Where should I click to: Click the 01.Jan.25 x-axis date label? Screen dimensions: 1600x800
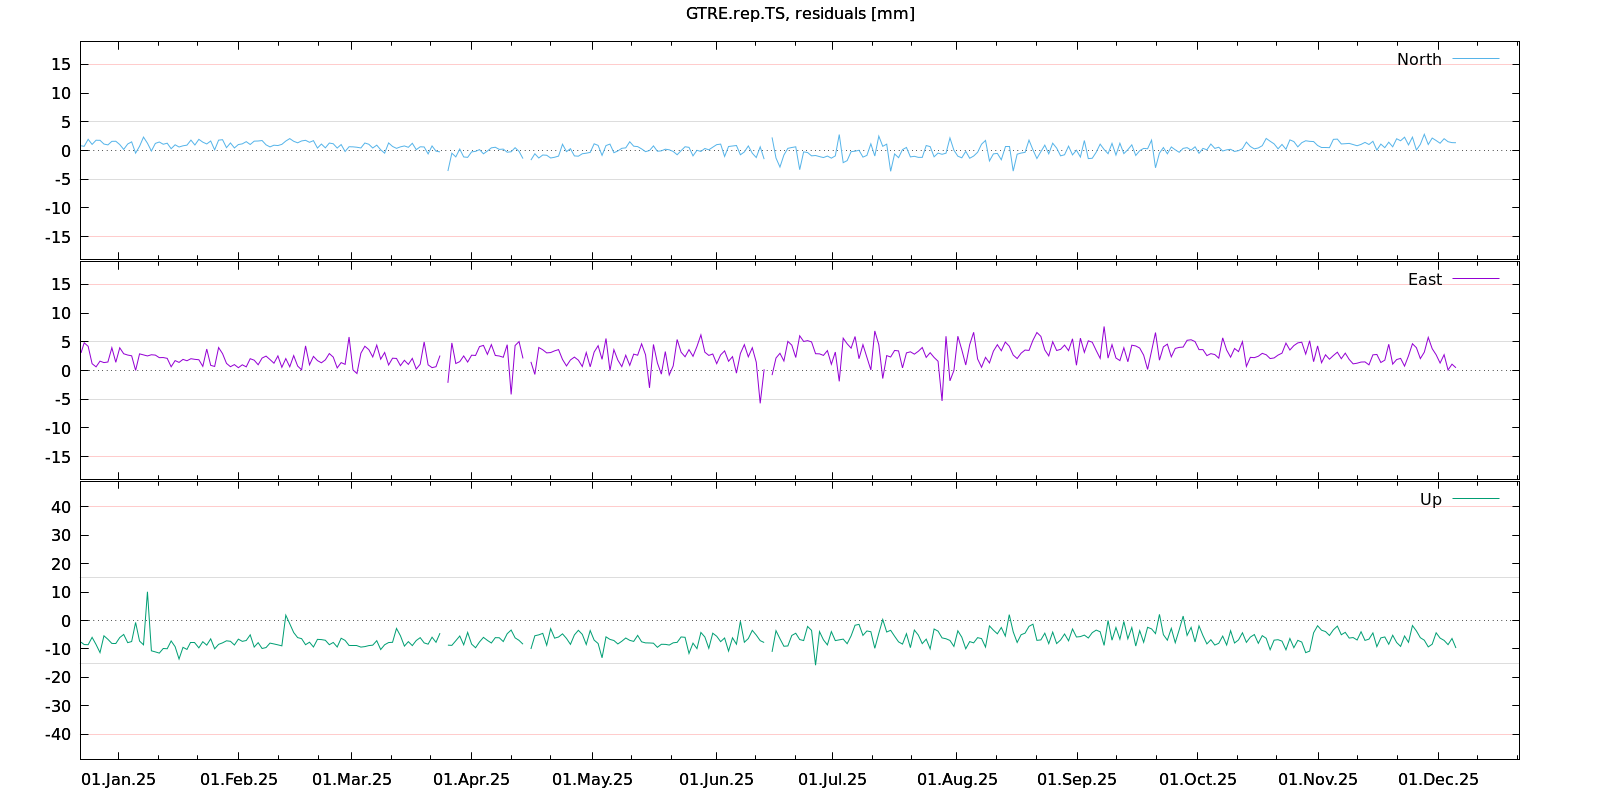pos(118,779)
